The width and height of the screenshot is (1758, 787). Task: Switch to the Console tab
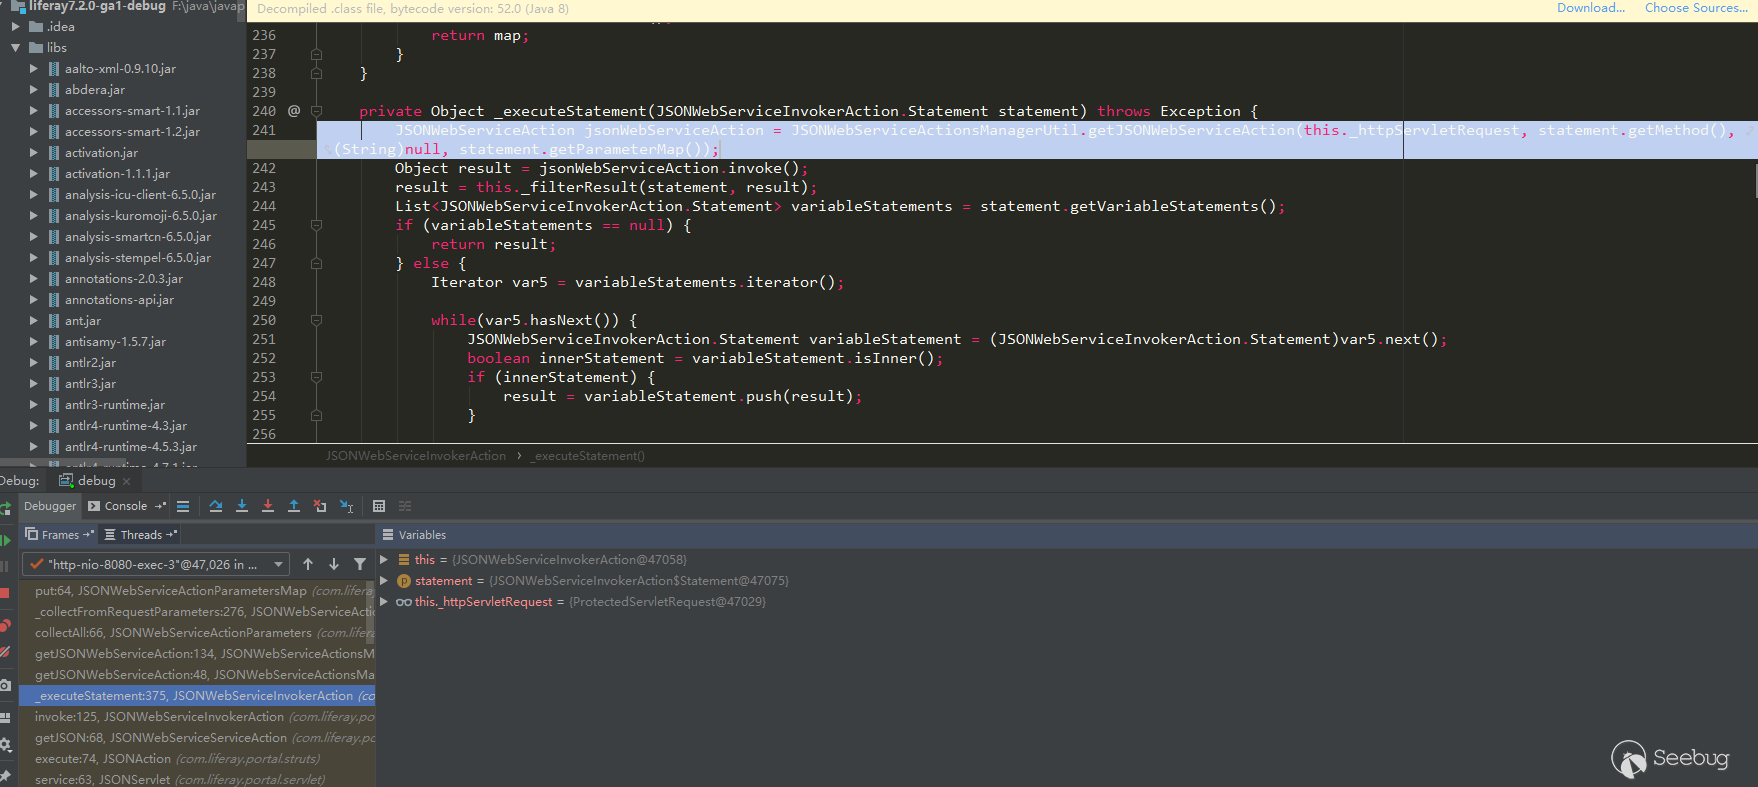(x=118, y=506)
